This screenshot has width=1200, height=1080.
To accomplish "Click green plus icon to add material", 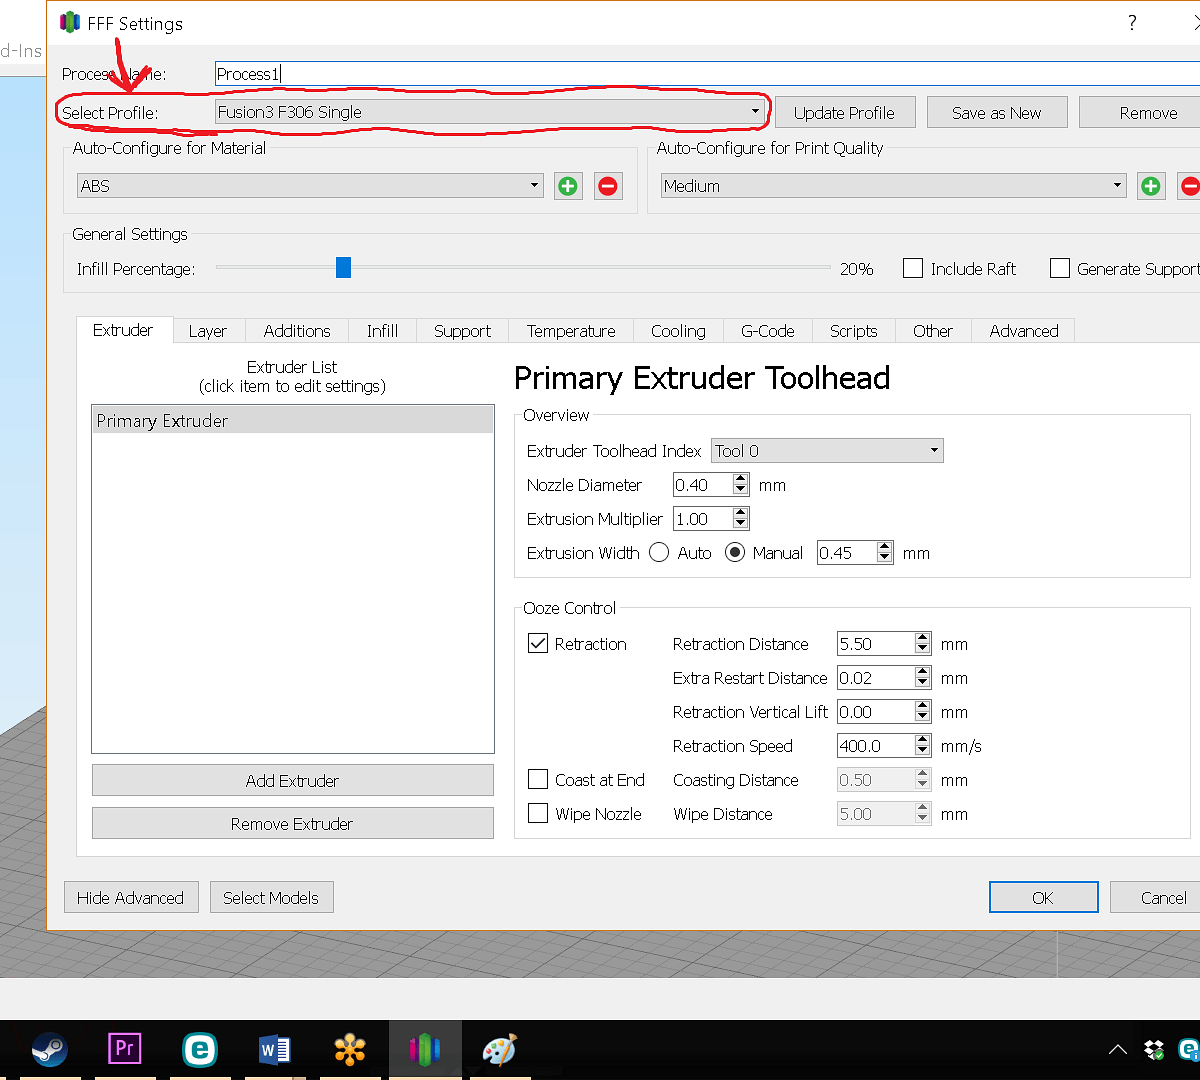I will (x=568, y=186).
